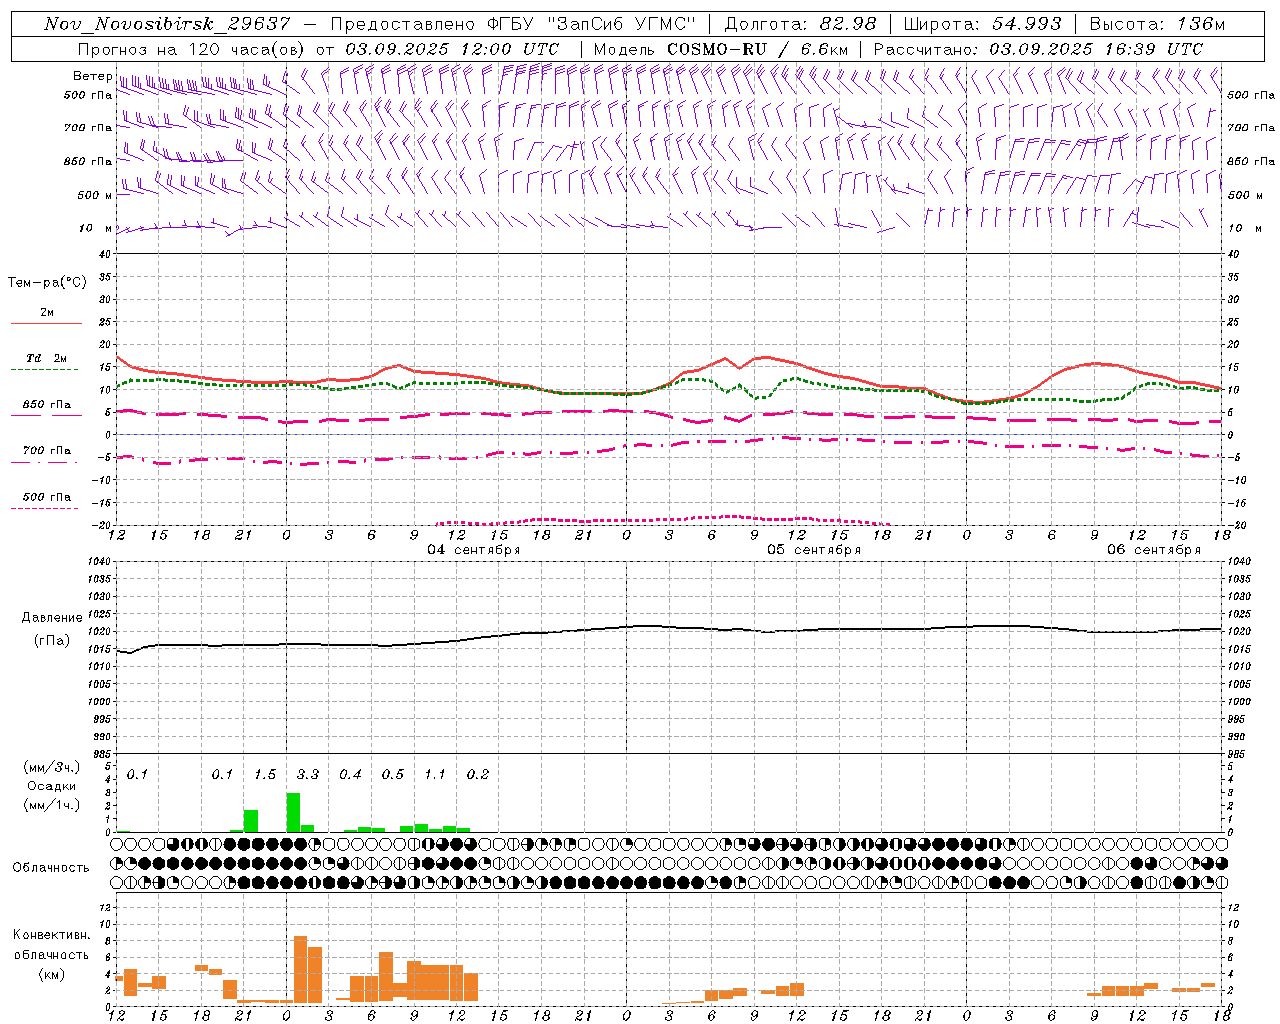The height and width of the screenshot is (1024, 1280).
Task: Click the 'Конвективн.' convective cloud label
Action: click(51, 935)
